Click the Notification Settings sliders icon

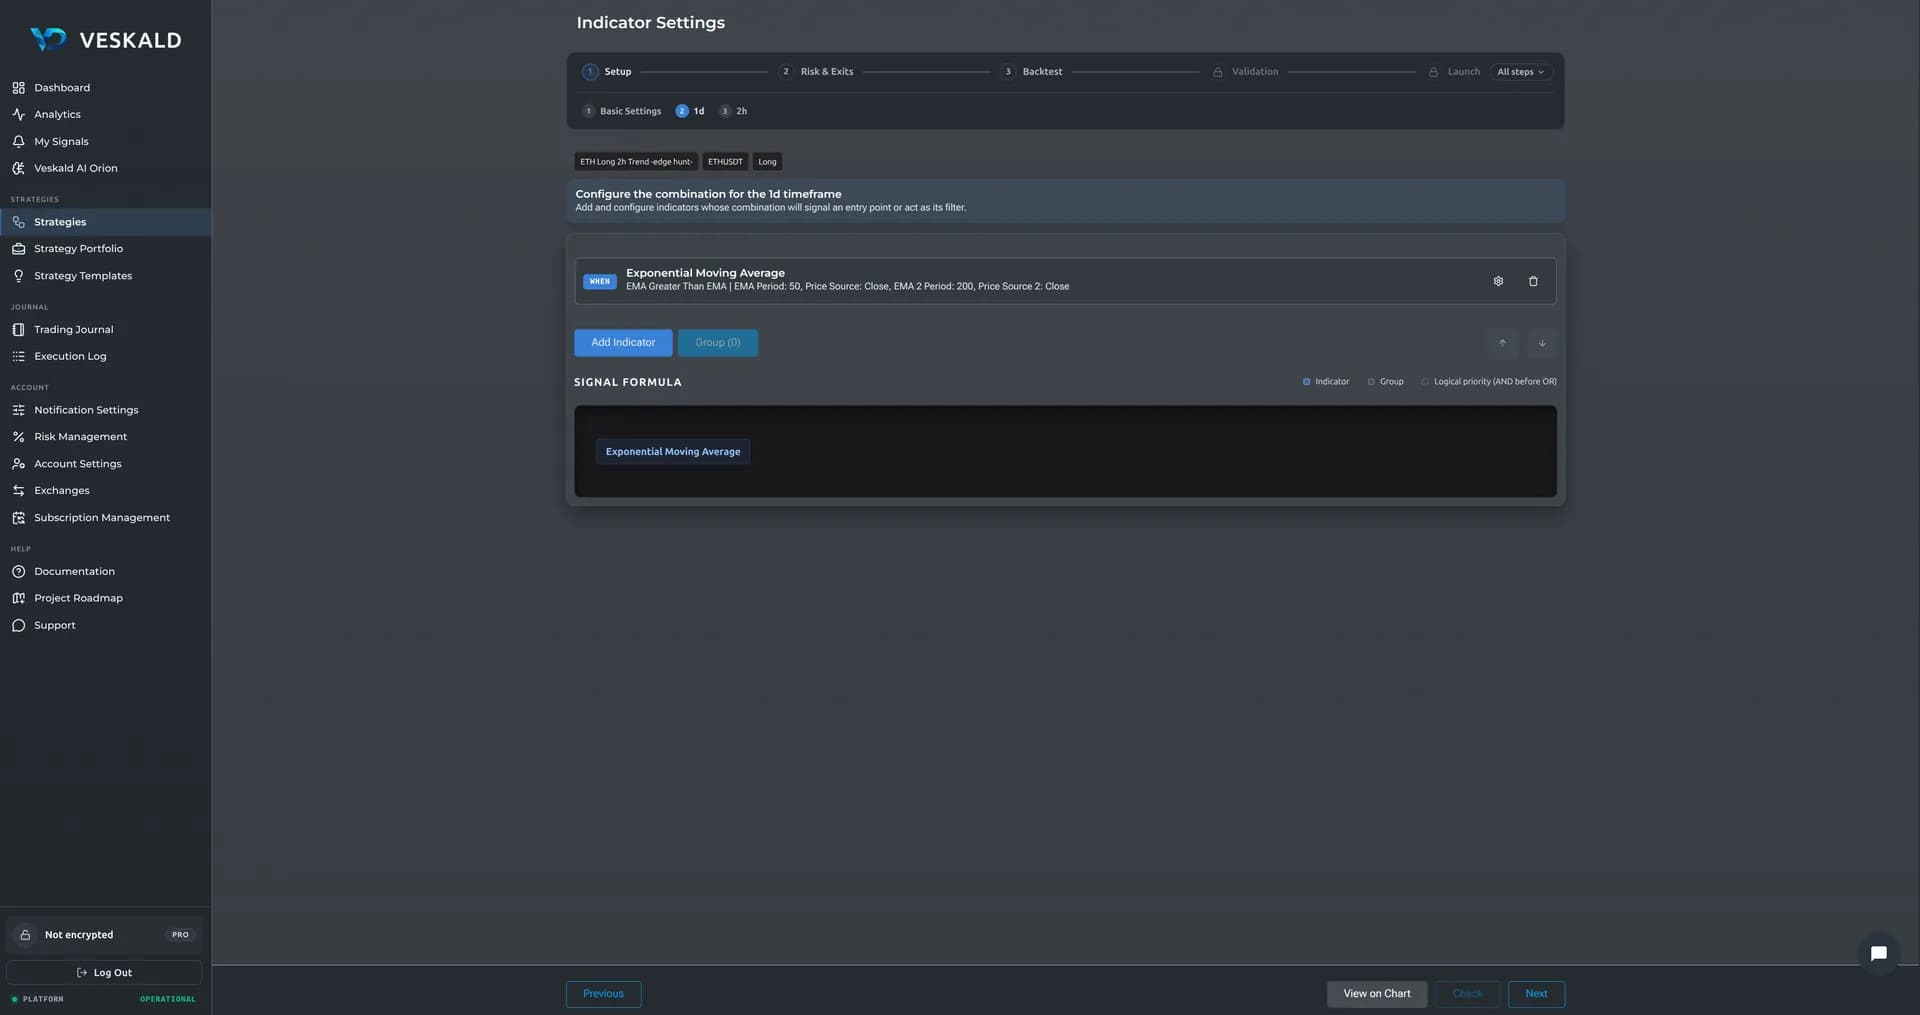(18, 410)
